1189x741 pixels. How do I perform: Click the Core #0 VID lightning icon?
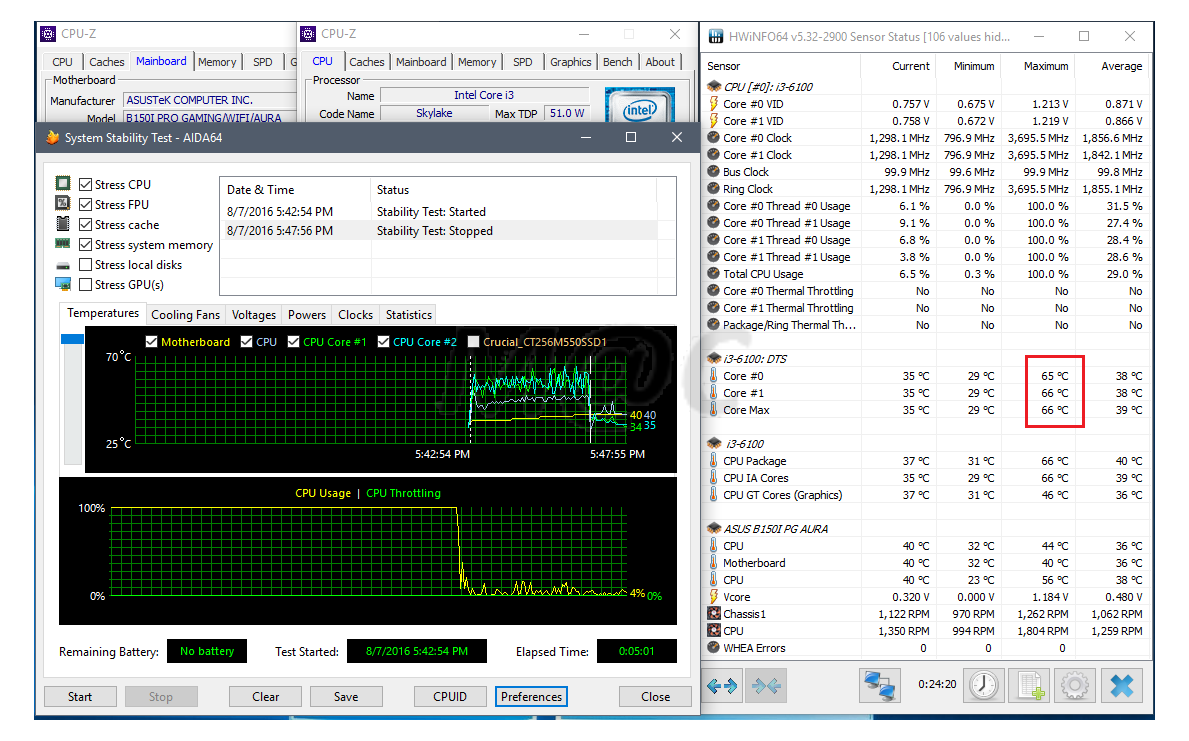(x=713, y=104)
